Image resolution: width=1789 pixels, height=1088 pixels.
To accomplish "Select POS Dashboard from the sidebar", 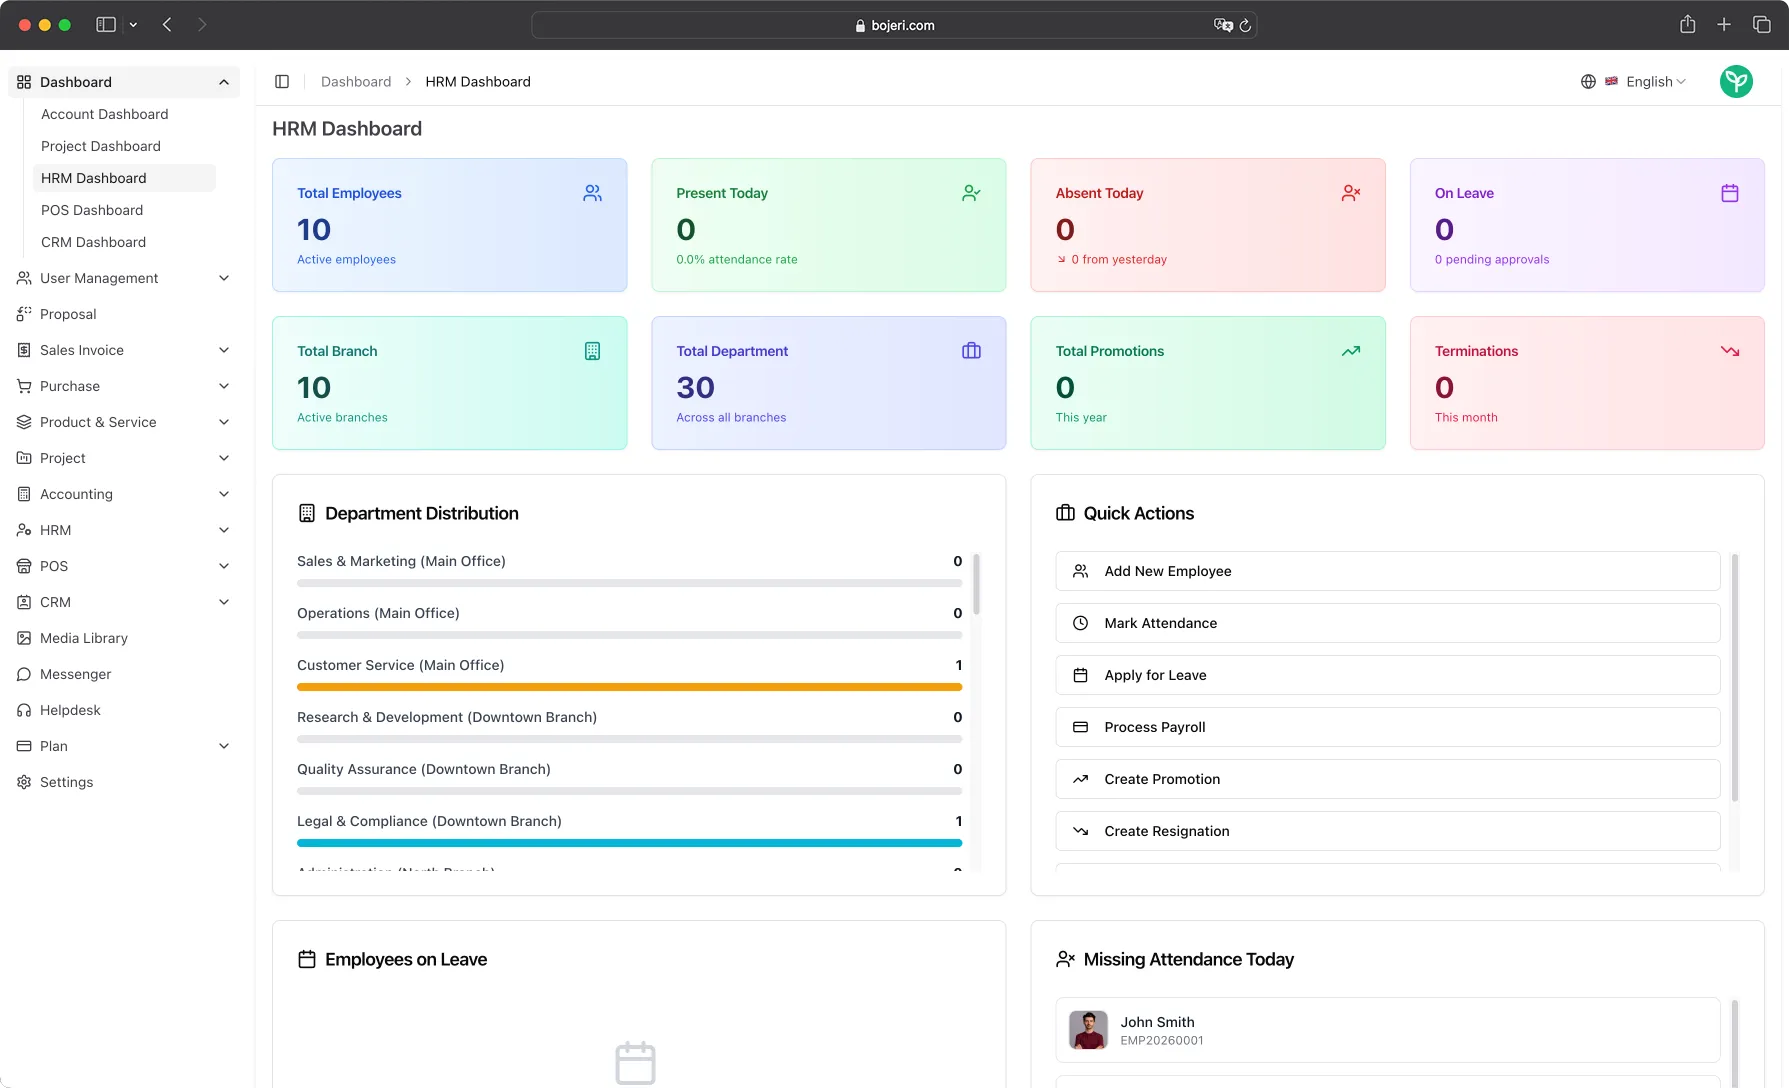I will click(x=92, y=210).
